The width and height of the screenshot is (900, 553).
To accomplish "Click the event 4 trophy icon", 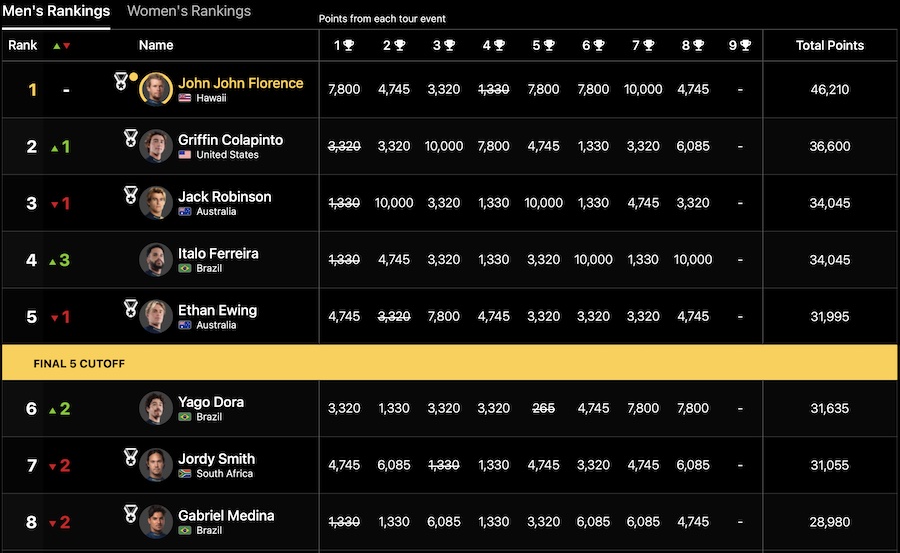I will click(x=499, y=45).
